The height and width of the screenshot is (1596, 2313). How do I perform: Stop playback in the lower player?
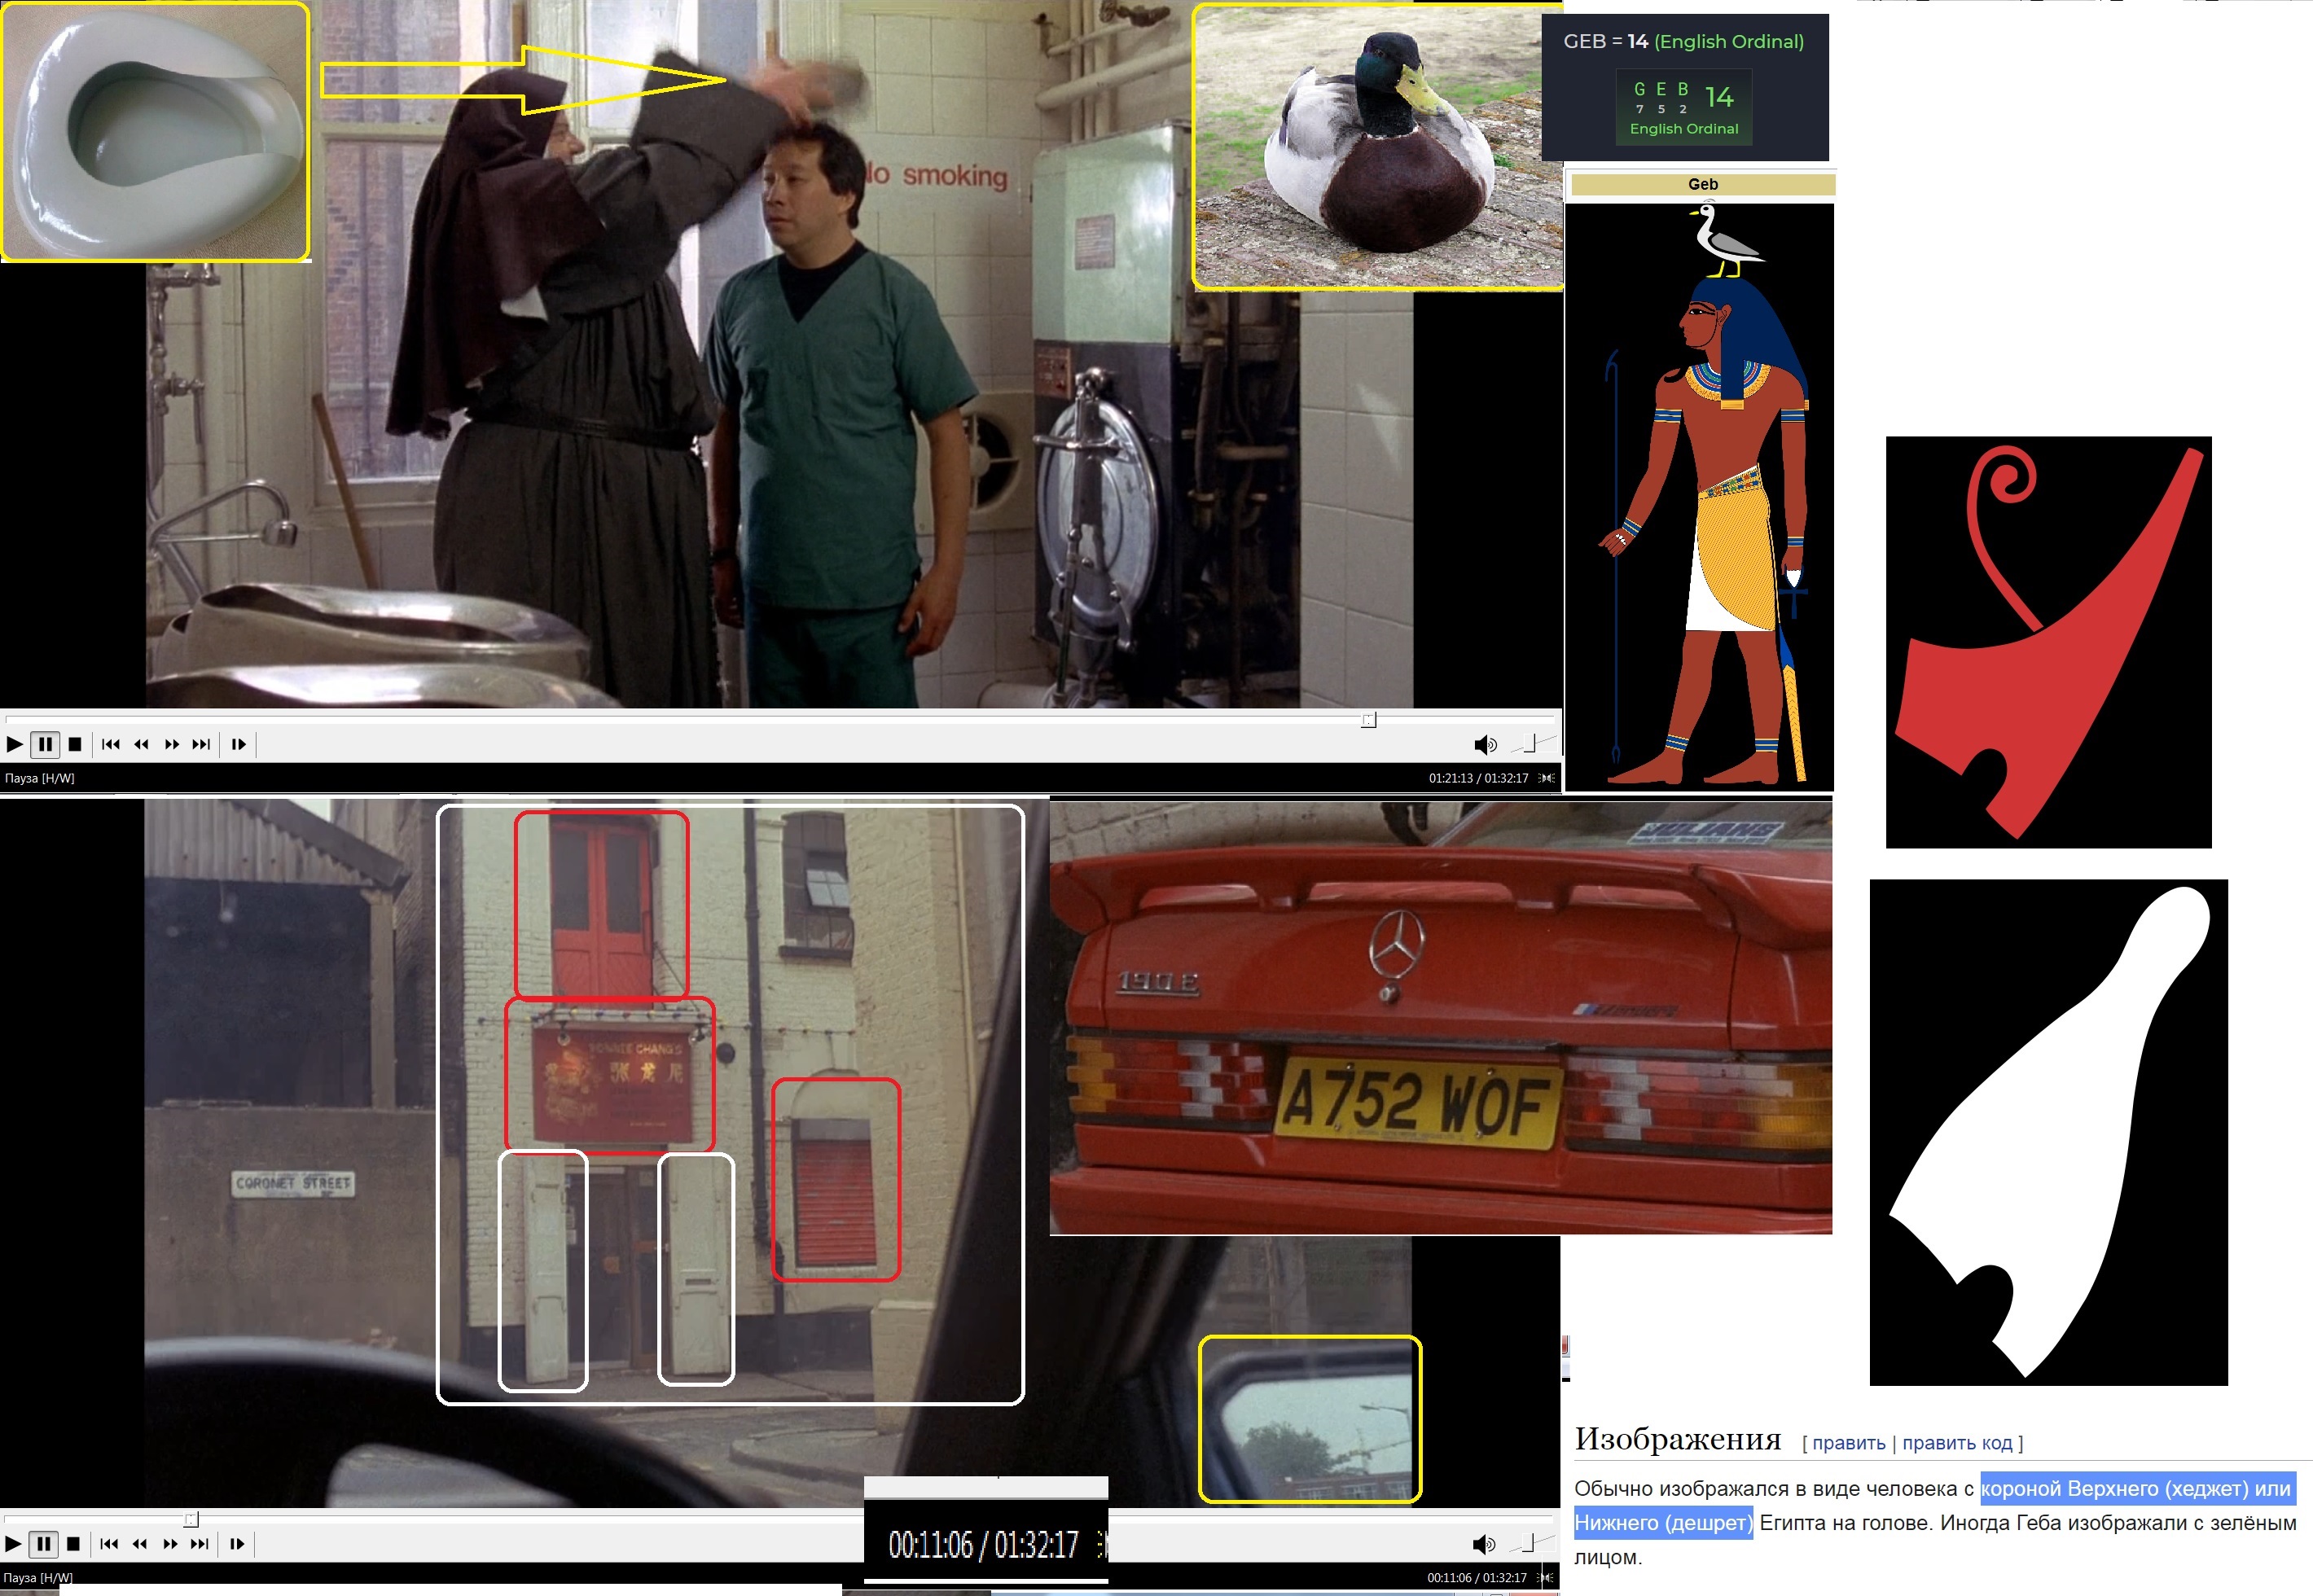(73, 1544)
